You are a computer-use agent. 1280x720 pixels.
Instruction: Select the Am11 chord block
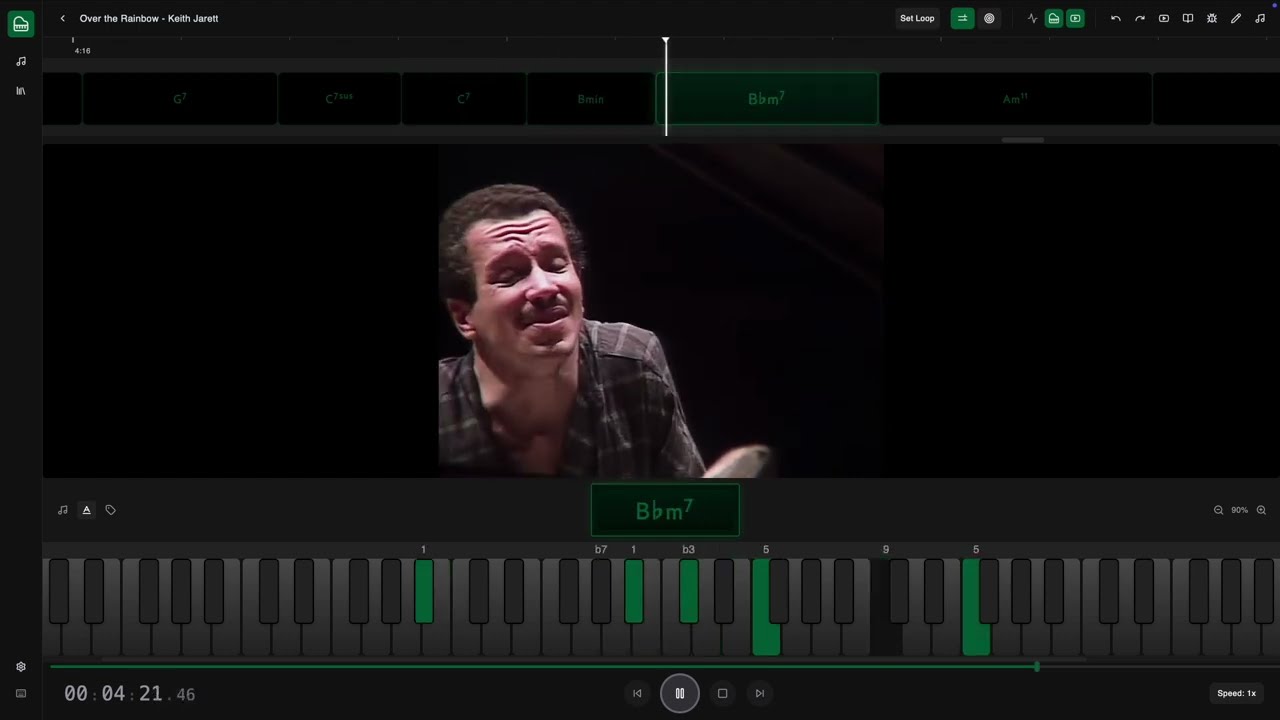(x=1015, y=99)
